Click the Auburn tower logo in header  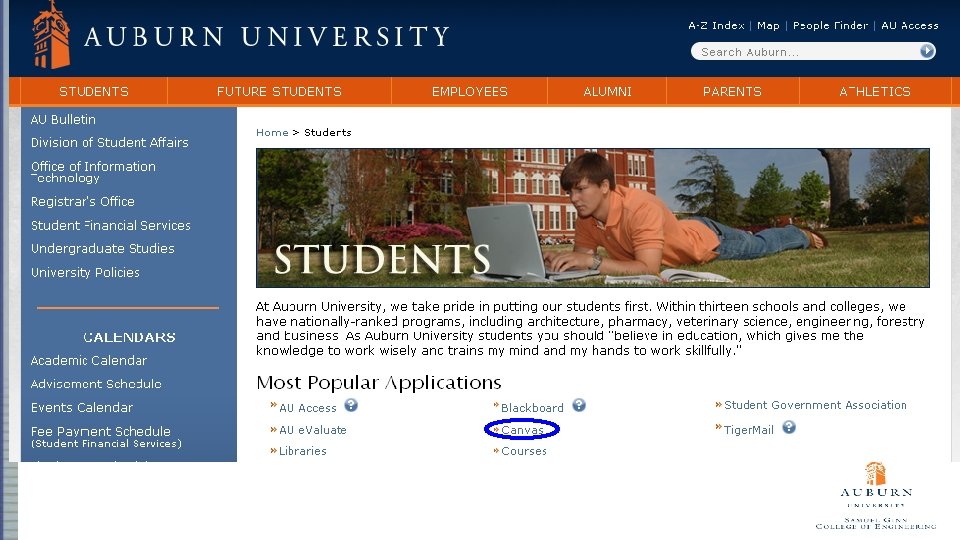51,35
